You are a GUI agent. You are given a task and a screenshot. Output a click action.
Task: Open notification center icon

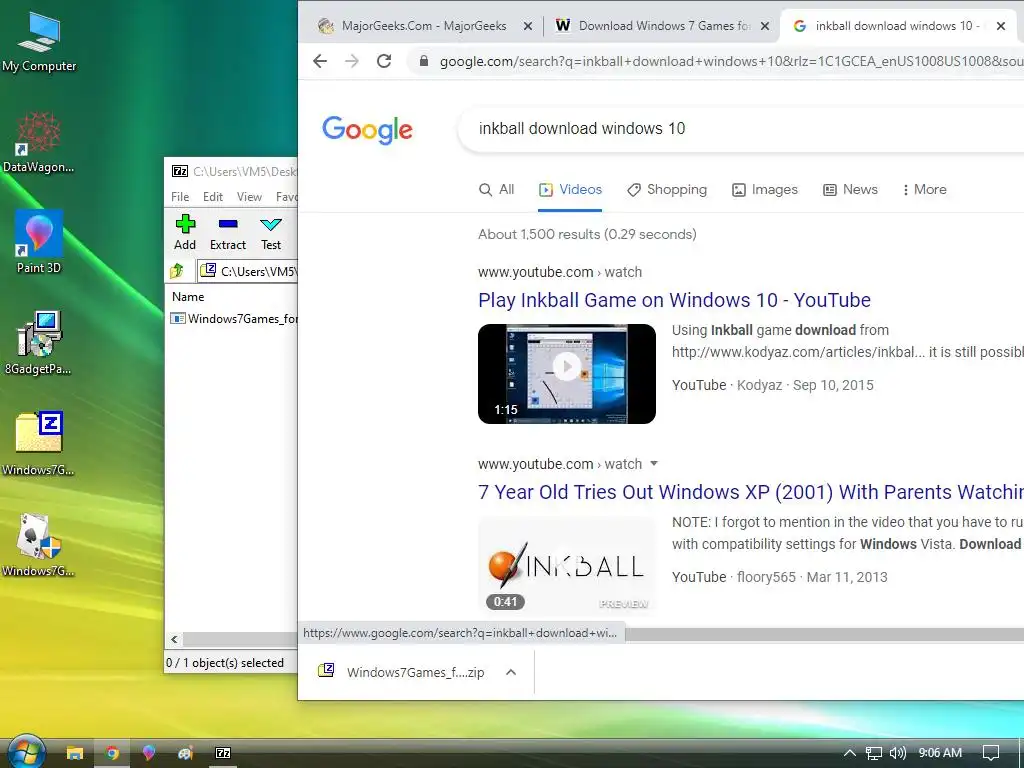click(x=991, y=753)
